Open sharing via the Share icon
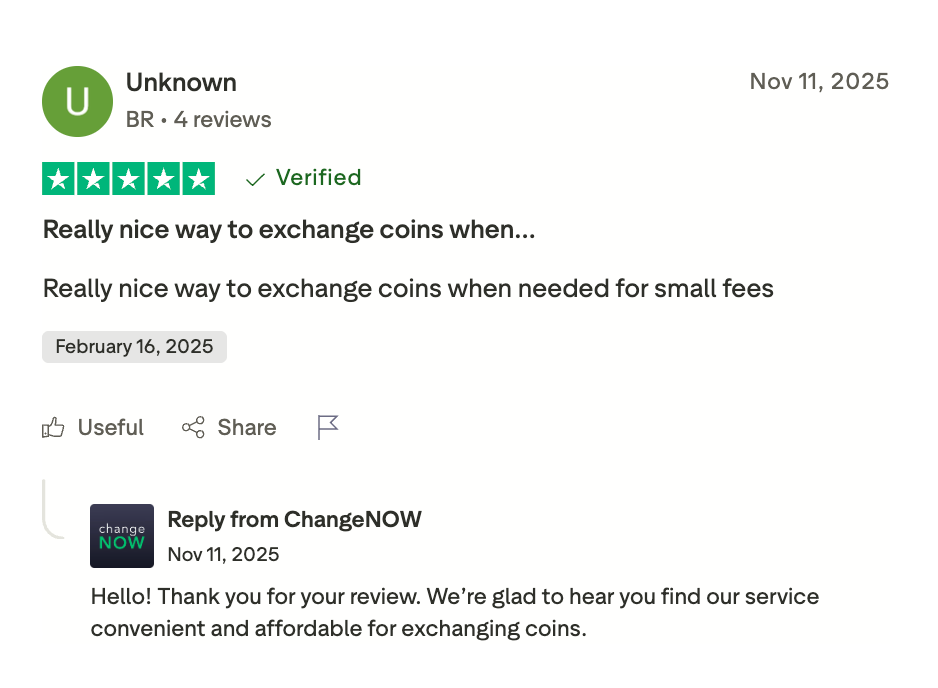This screenshot has width=938, height=688. [193, 427]
